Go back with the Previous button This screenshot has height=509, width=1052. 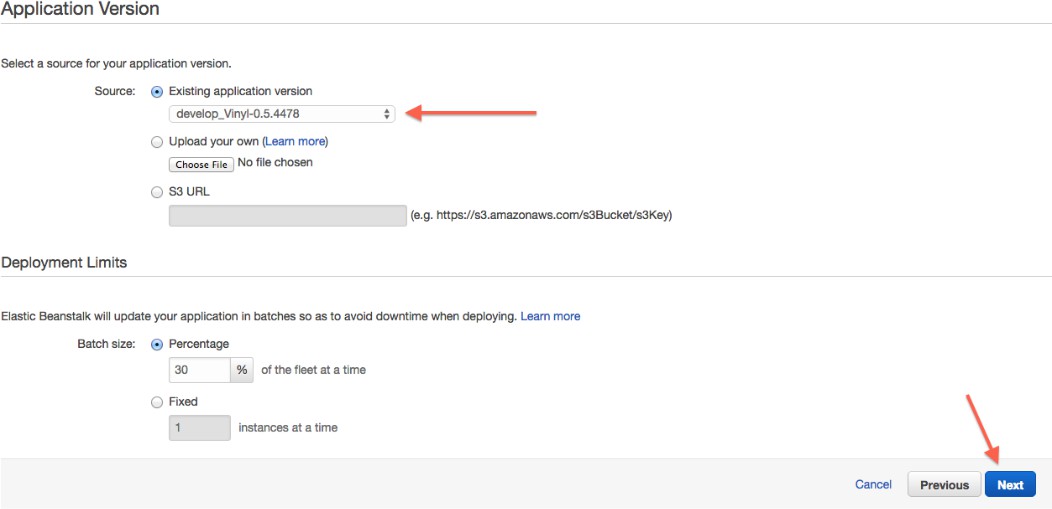pyautogui.click(x=944, y=485)
